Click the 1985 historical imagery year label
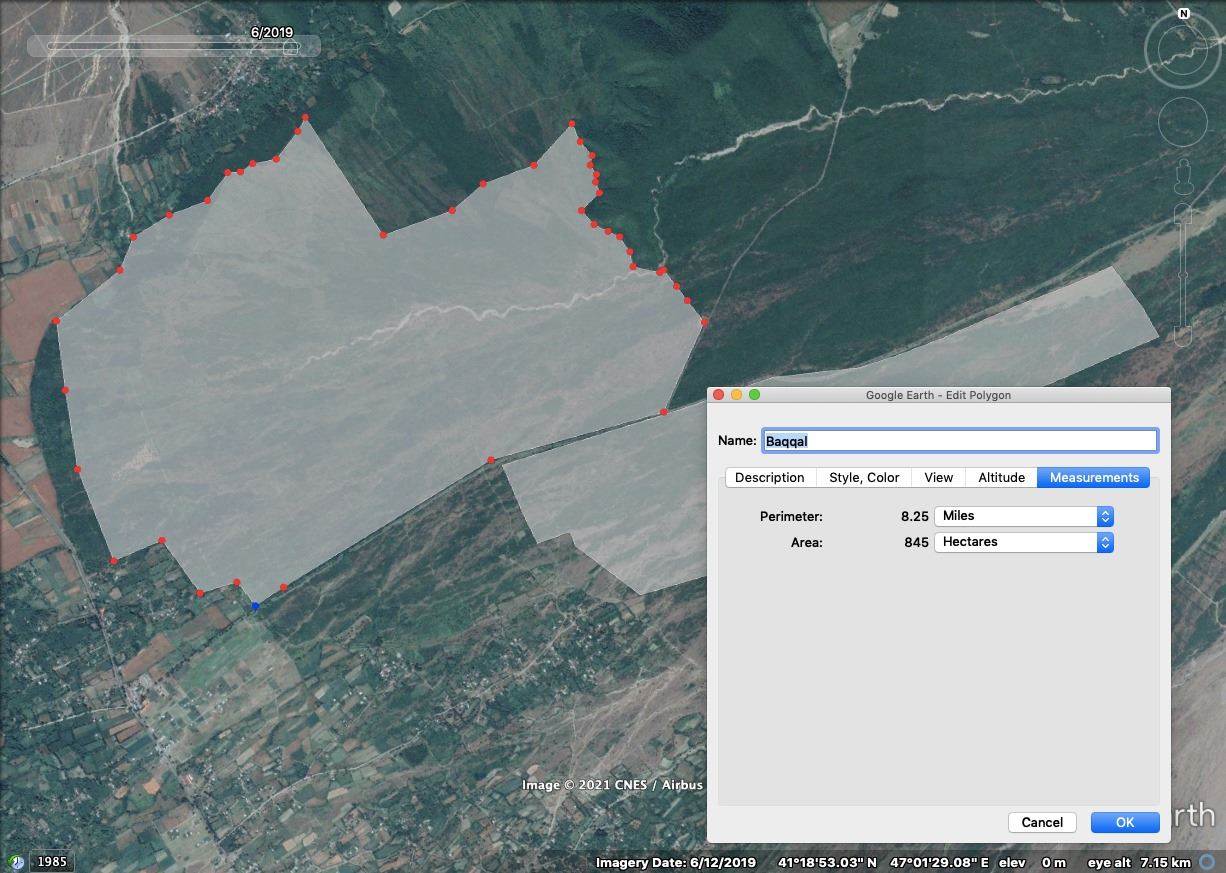The width and height of the screenshot is (1226, 873). tap(52, 861)
